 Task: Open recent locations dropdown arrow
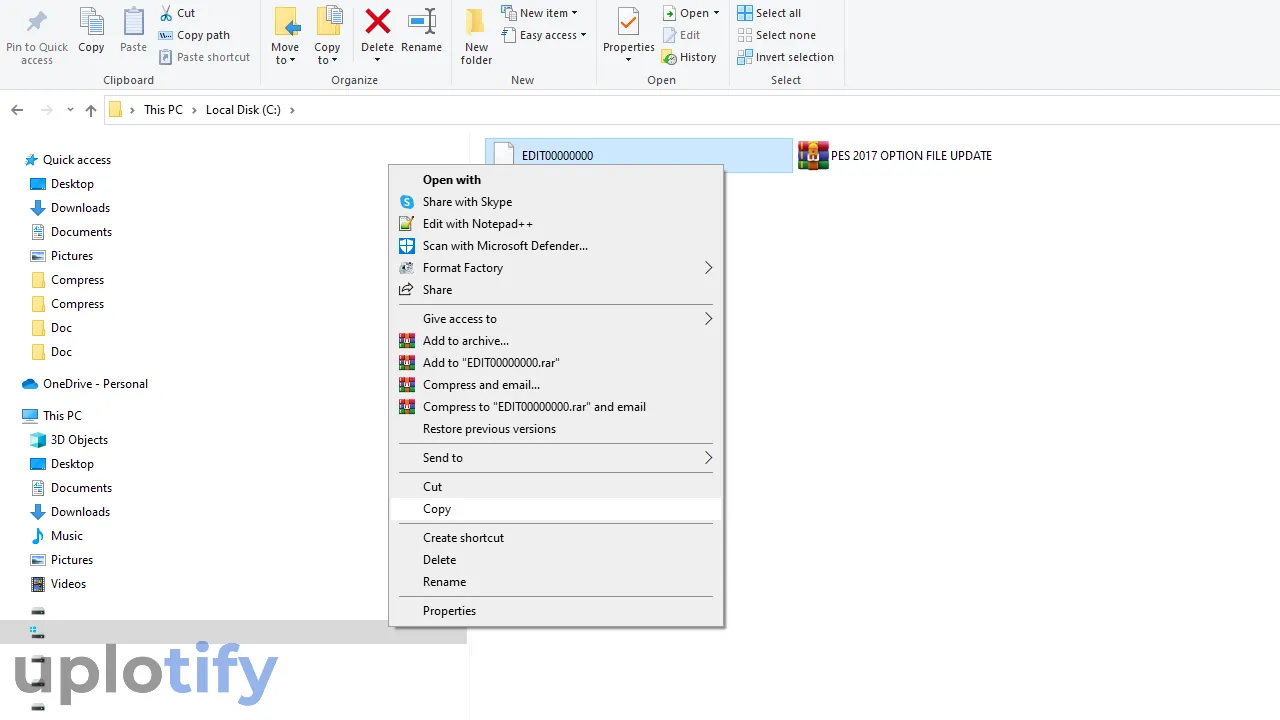(70, 110)
